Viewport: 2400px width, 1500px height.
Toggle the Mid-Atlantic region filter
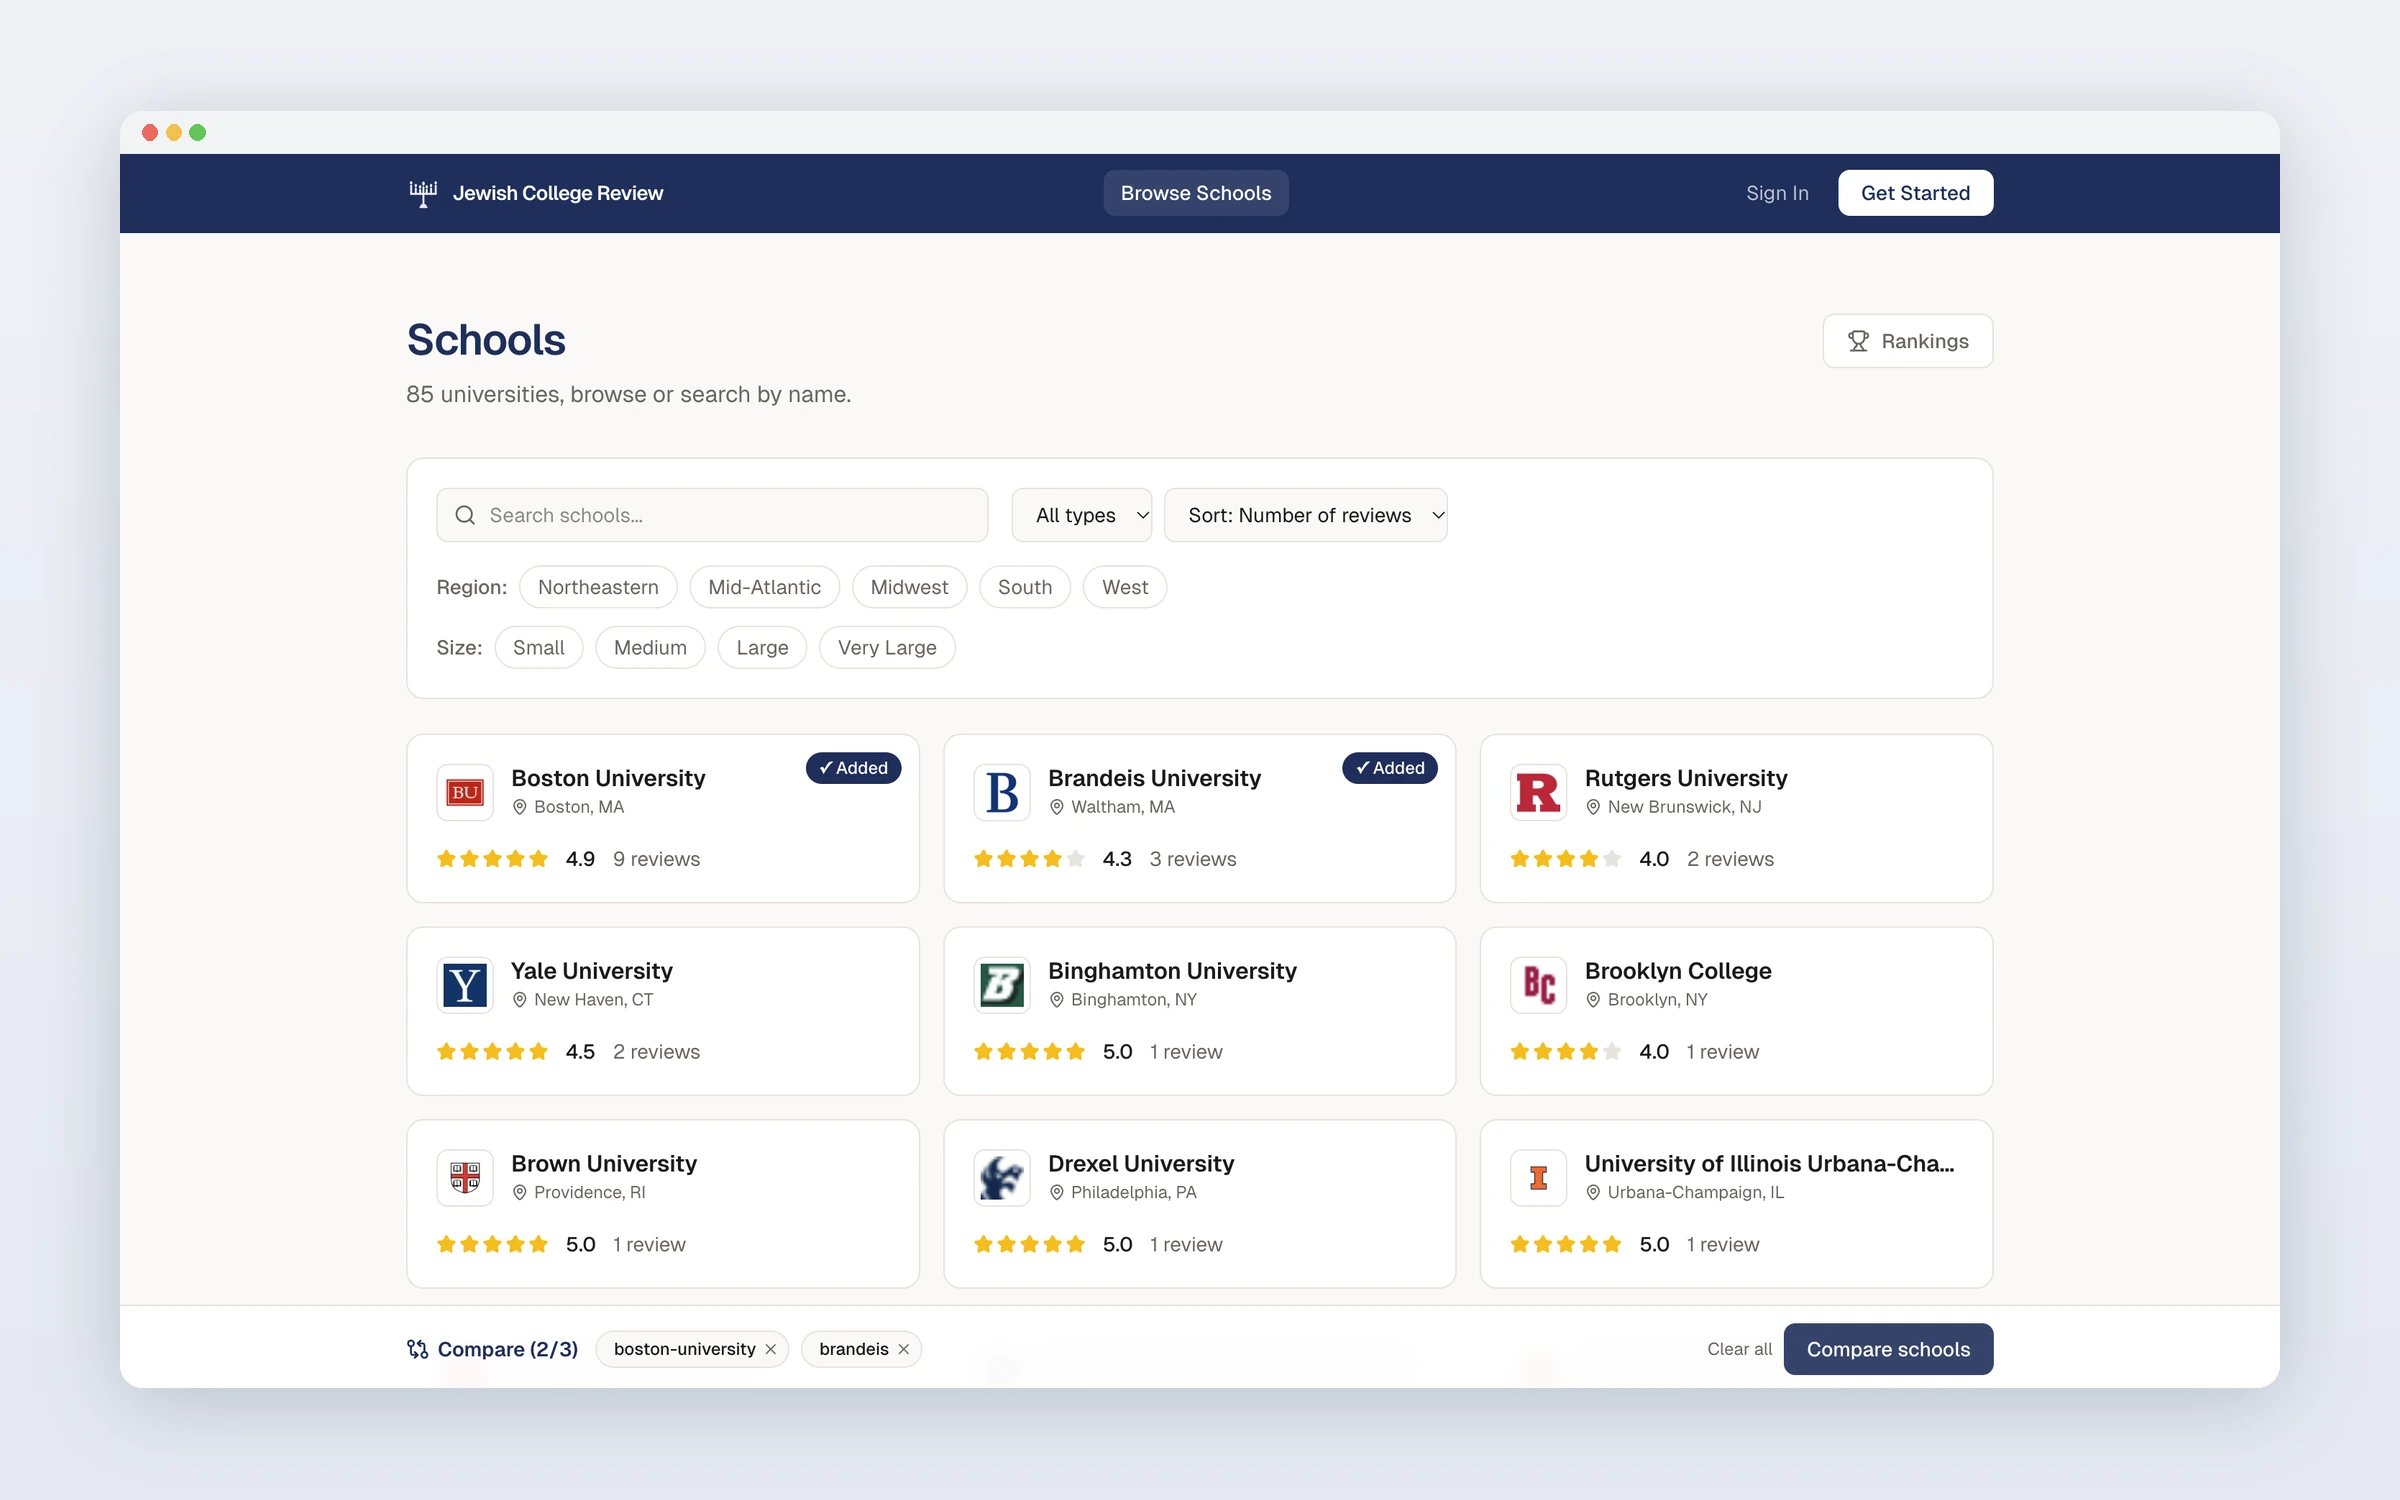tap(765, 587)
